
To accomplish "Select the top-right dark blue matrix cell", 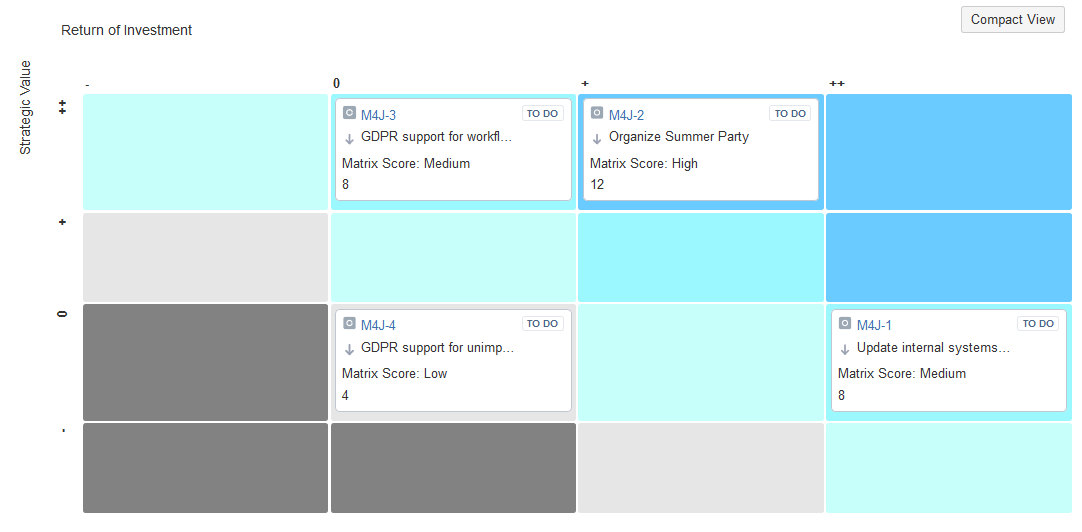I will coord(948,151).
